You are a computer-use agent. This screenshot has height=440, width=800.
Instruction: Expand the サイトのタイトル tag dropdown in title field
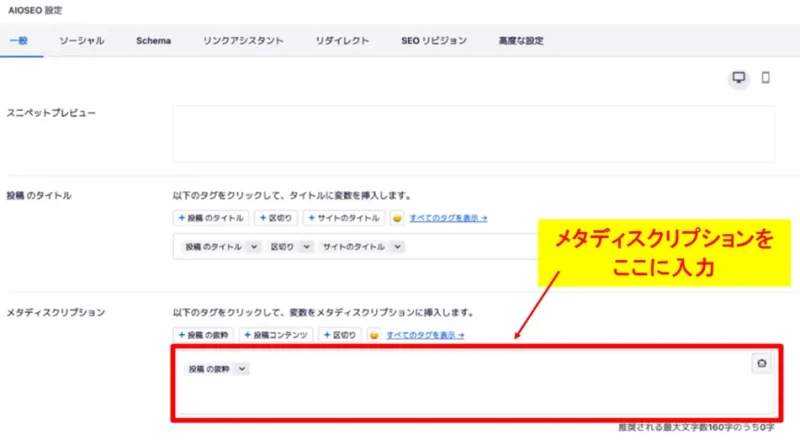click(397, 247)
